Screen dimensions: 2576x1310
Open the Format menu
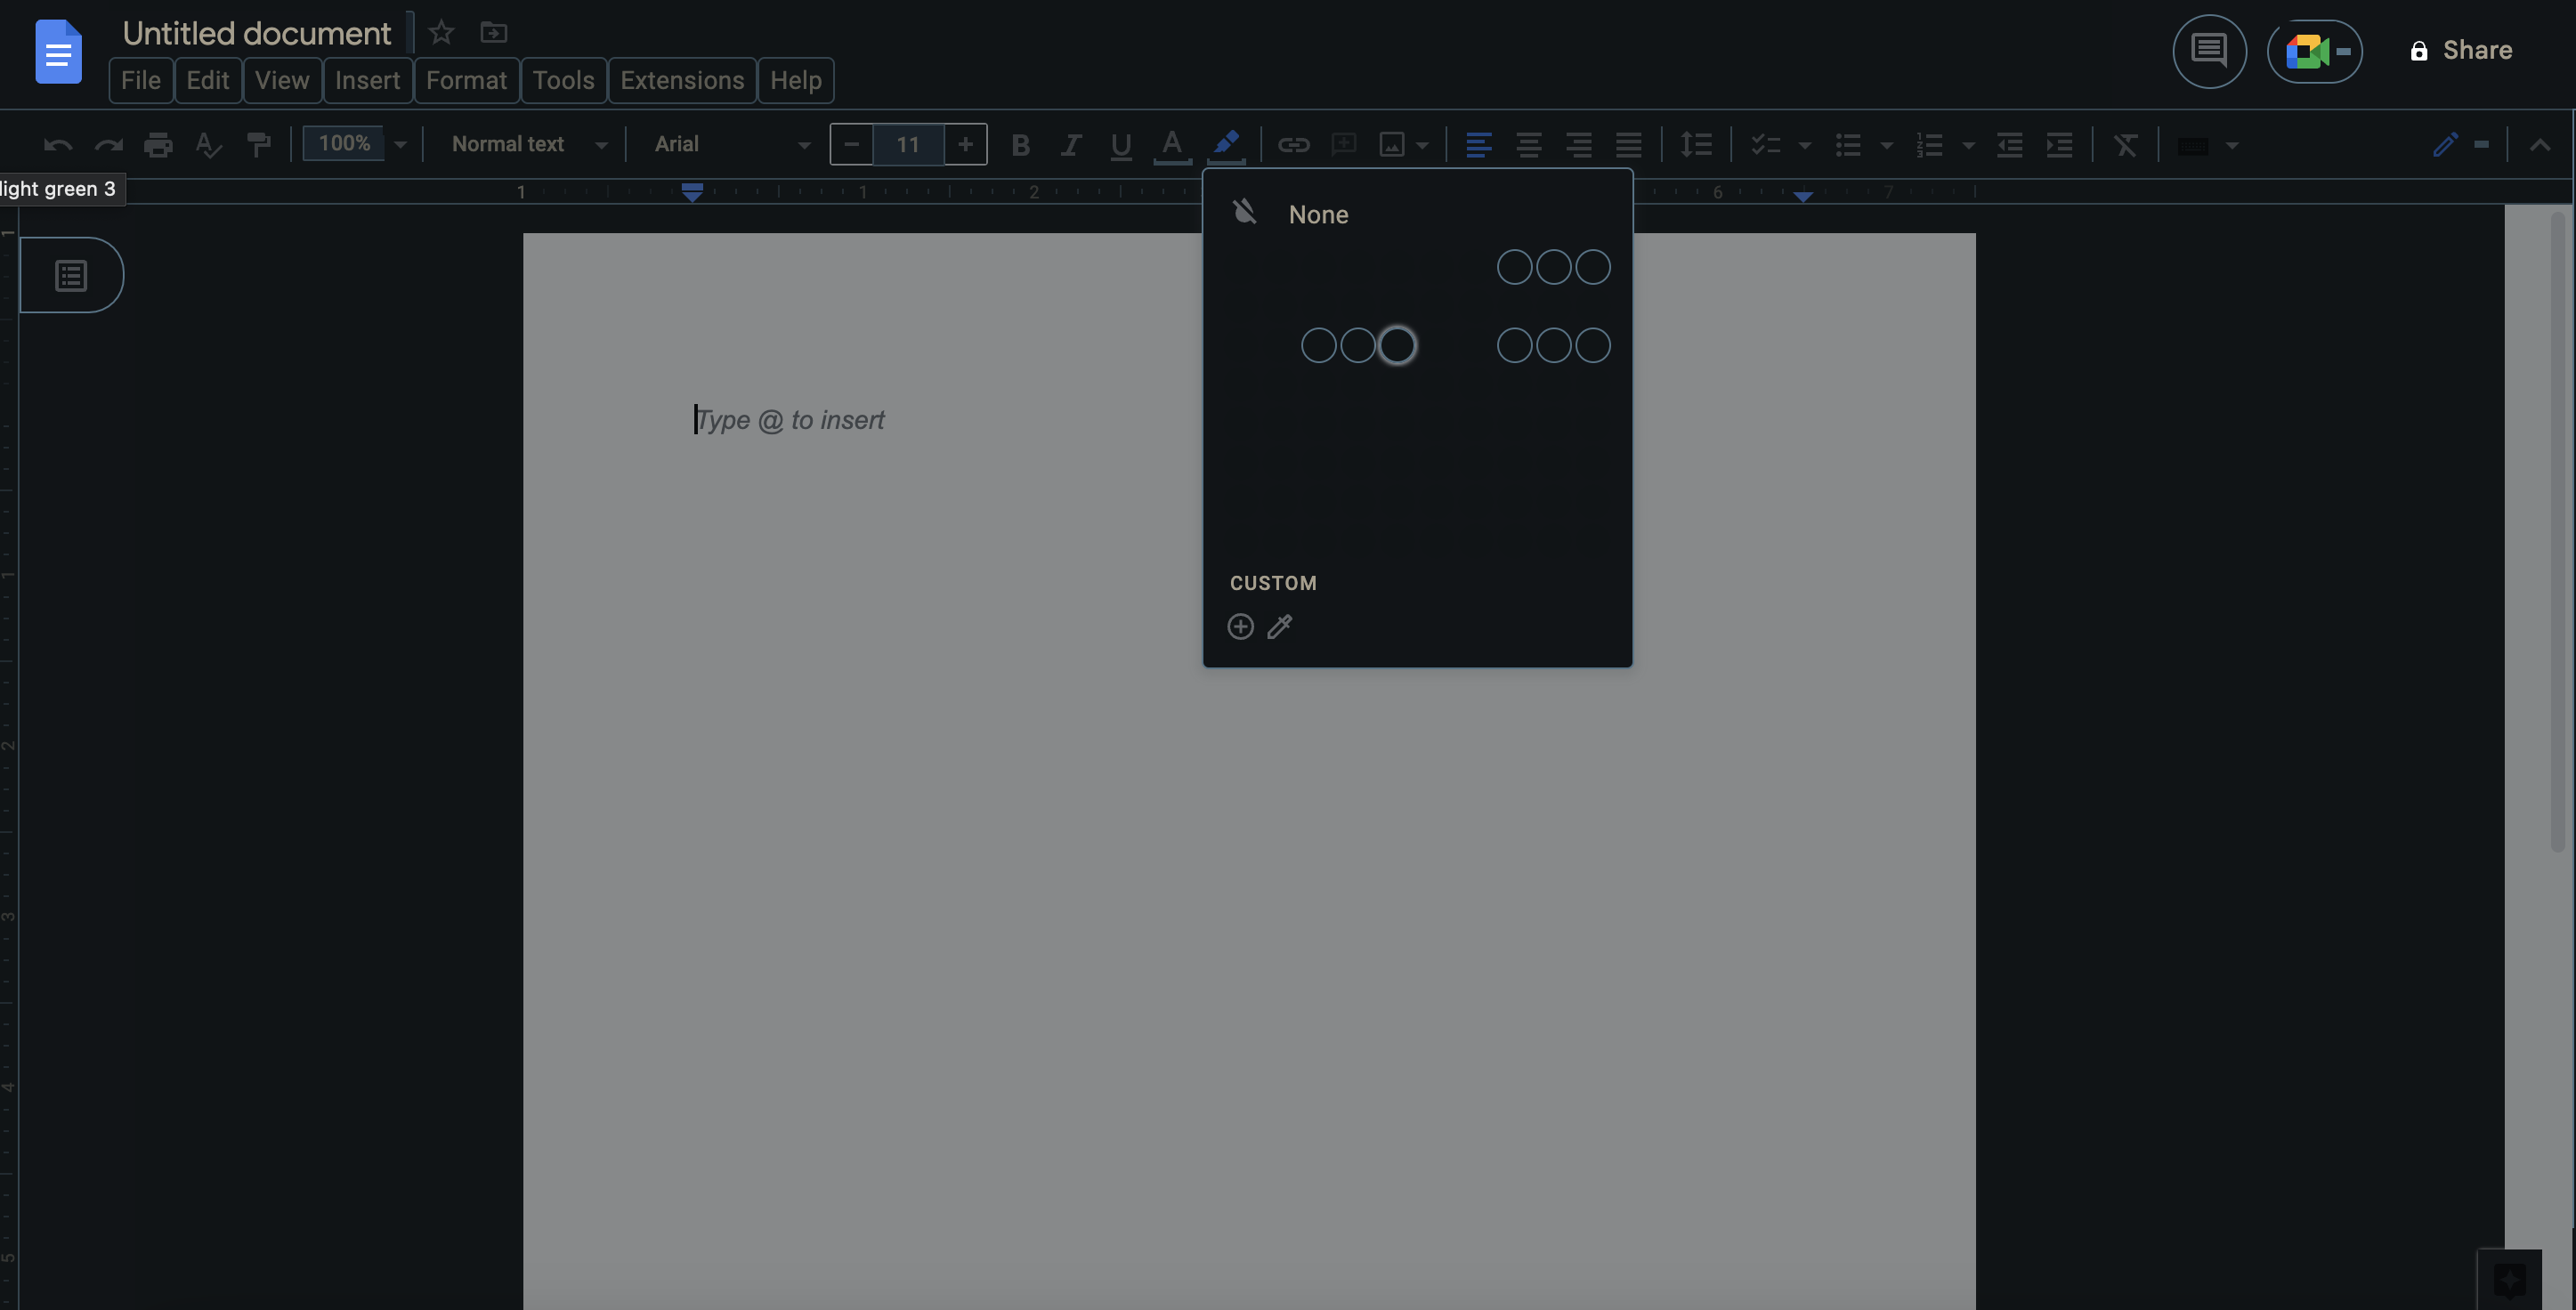pos(466,80)
